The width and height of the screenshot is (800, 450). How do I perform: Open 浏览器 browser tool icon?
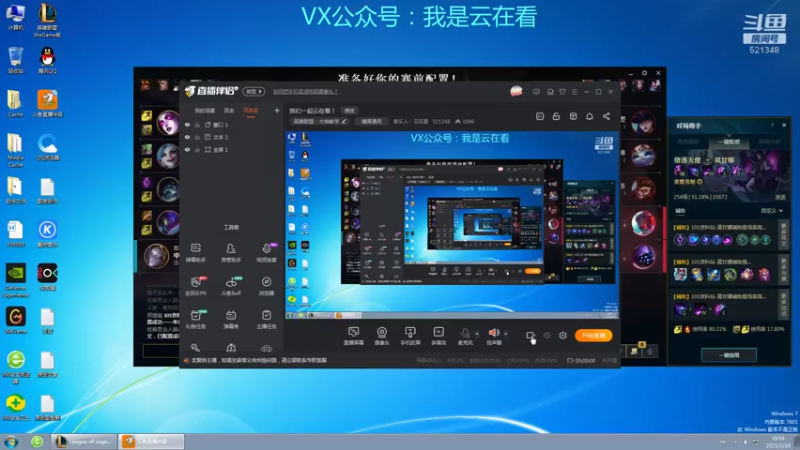[x=266, y=286]
